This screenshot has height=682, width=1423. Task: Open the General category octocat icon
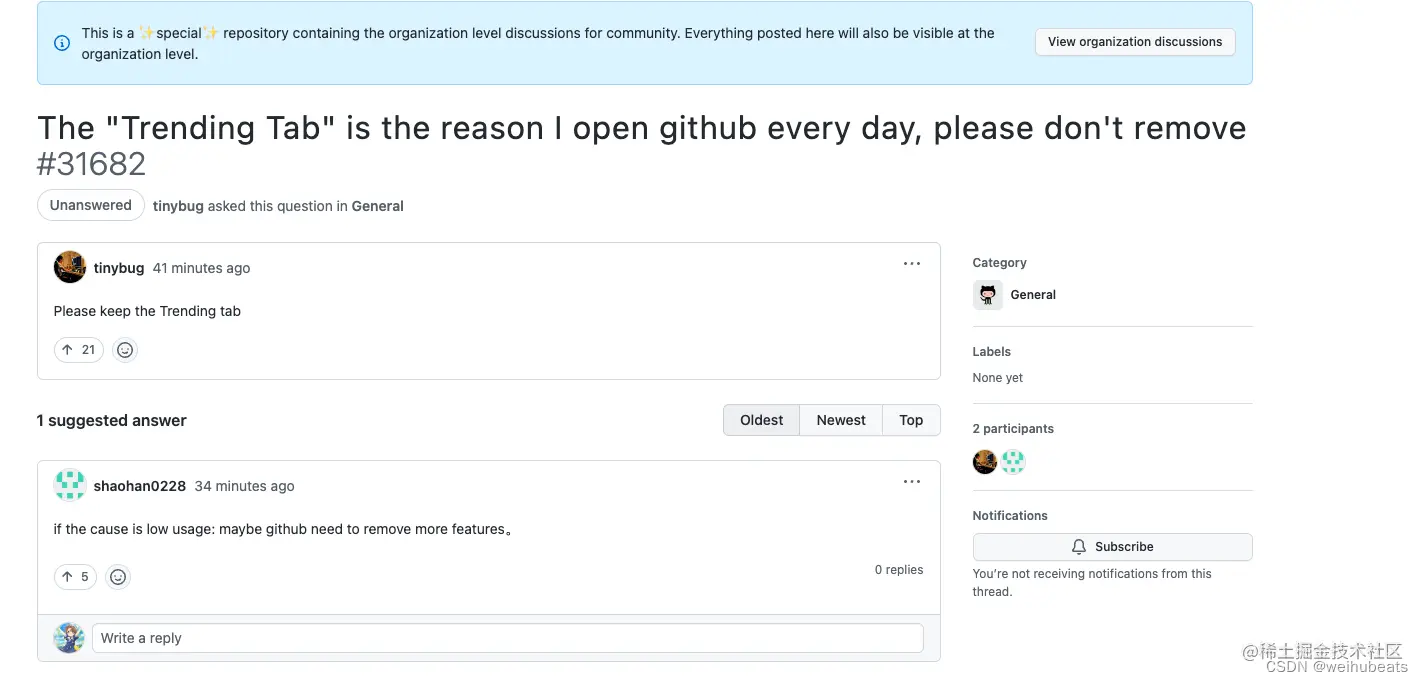click(x=988, y=295)
